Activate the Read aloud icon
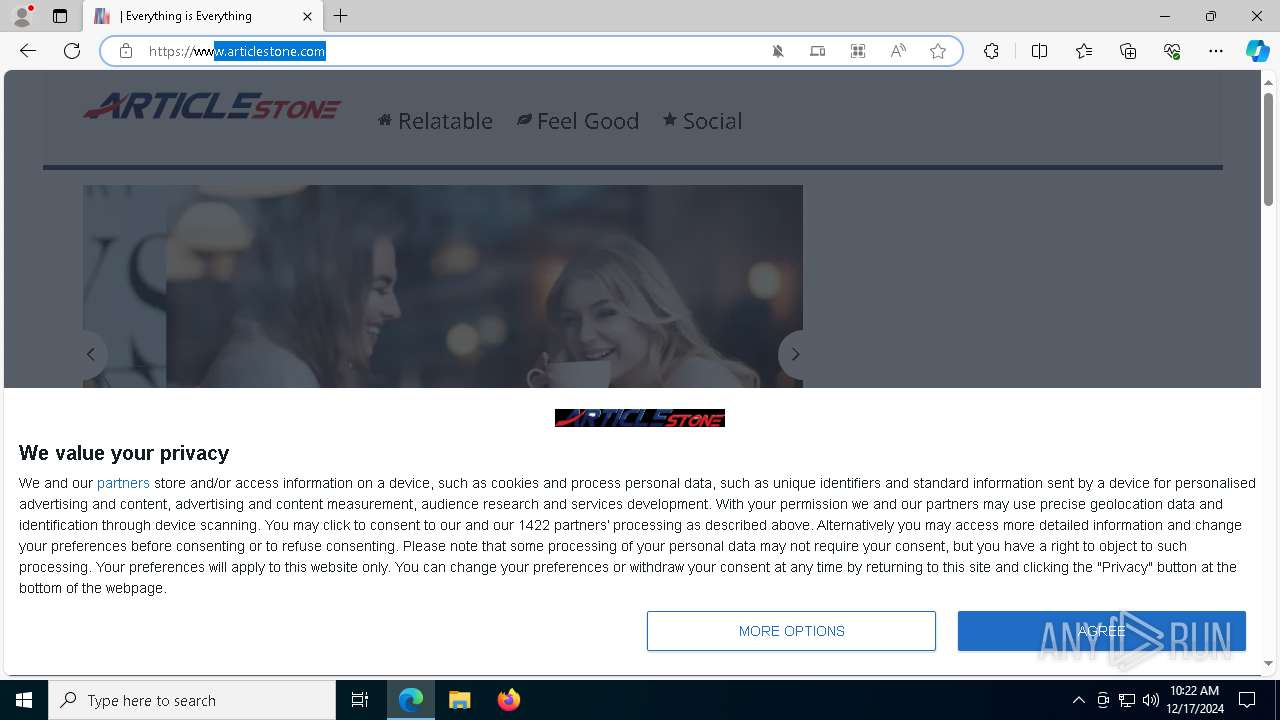Image resolution: width=1280 pixels, height=720 pixels. tap(898, 51)
